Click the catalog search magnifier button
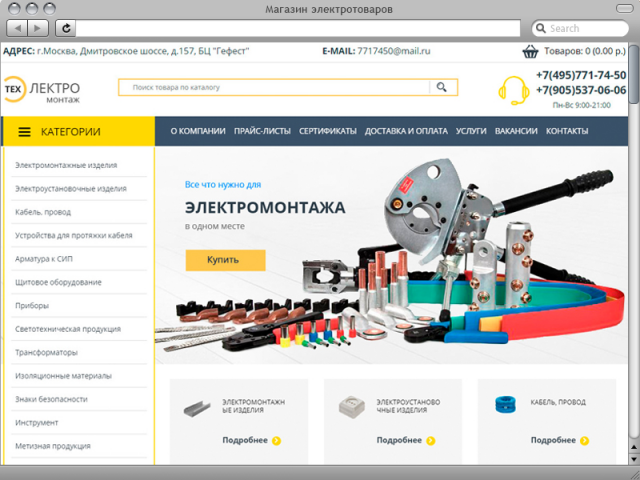This screenshot has height=480, width=640. [442, 87]
